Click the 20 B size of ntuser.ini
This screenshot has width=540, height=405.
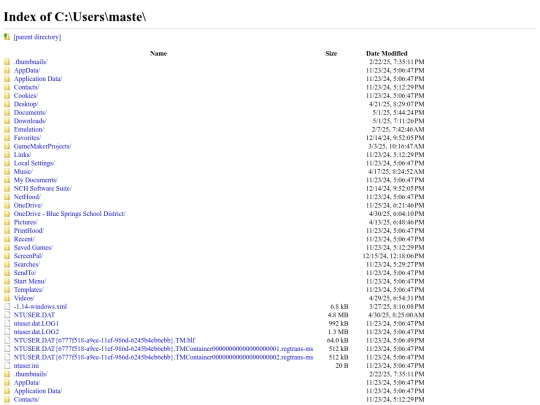342,366
